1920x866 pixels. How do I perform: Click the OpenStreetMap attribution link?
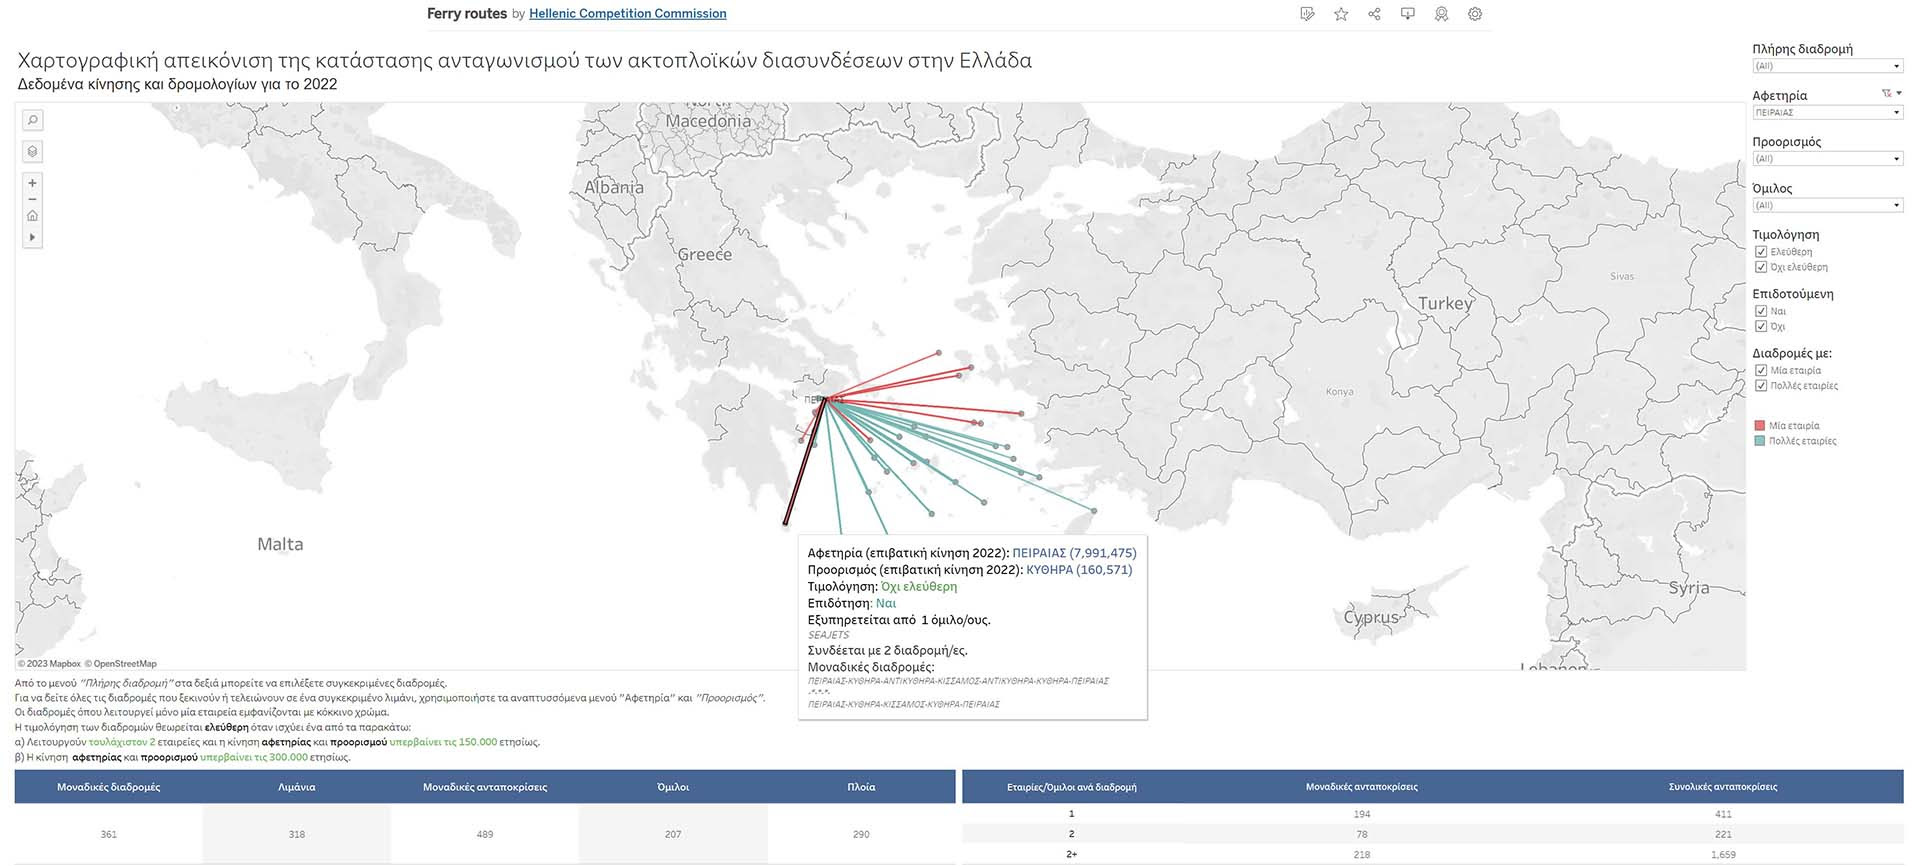(121, 664)
